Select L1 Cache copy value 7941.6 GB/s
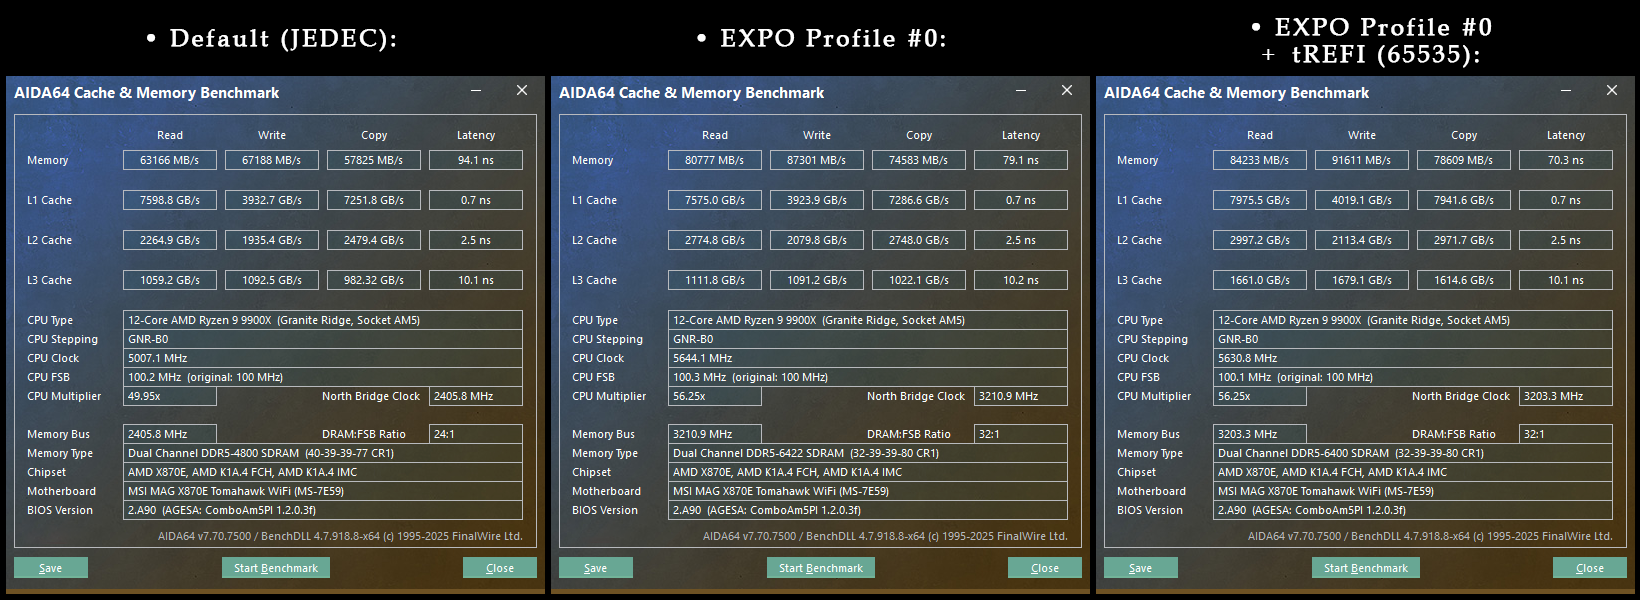1640x600 pixels. (x=1464, y=200)
